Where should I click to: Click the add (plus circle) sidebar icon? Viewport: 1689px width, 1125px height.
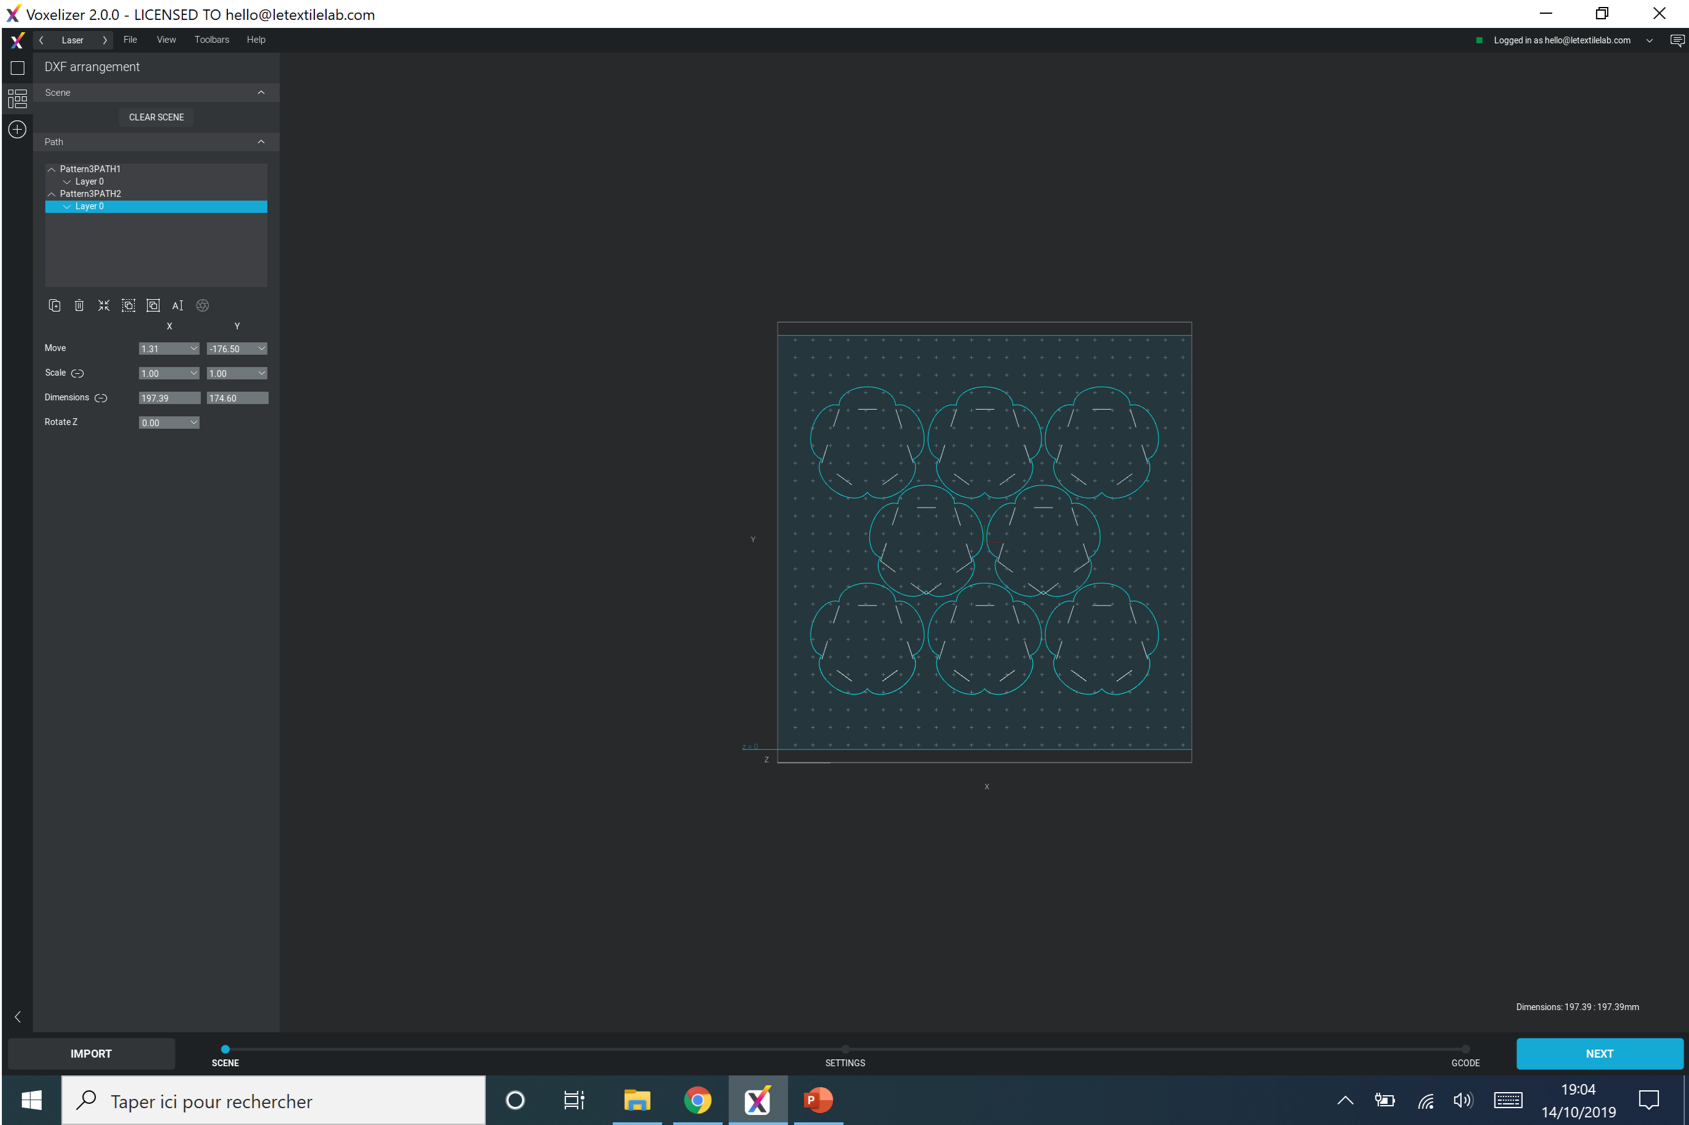tap(17, 129)
